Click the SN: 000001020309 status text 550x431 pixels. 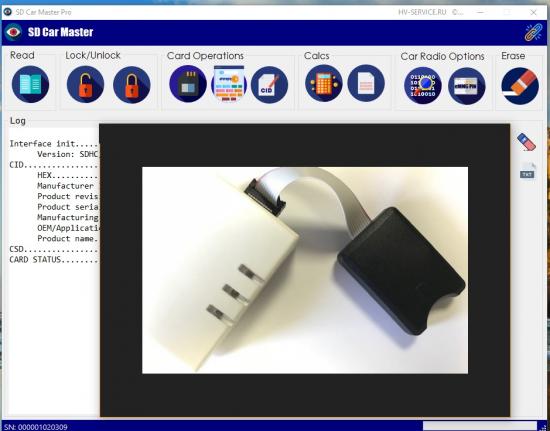pyautogui.click(x=35, y=427)
